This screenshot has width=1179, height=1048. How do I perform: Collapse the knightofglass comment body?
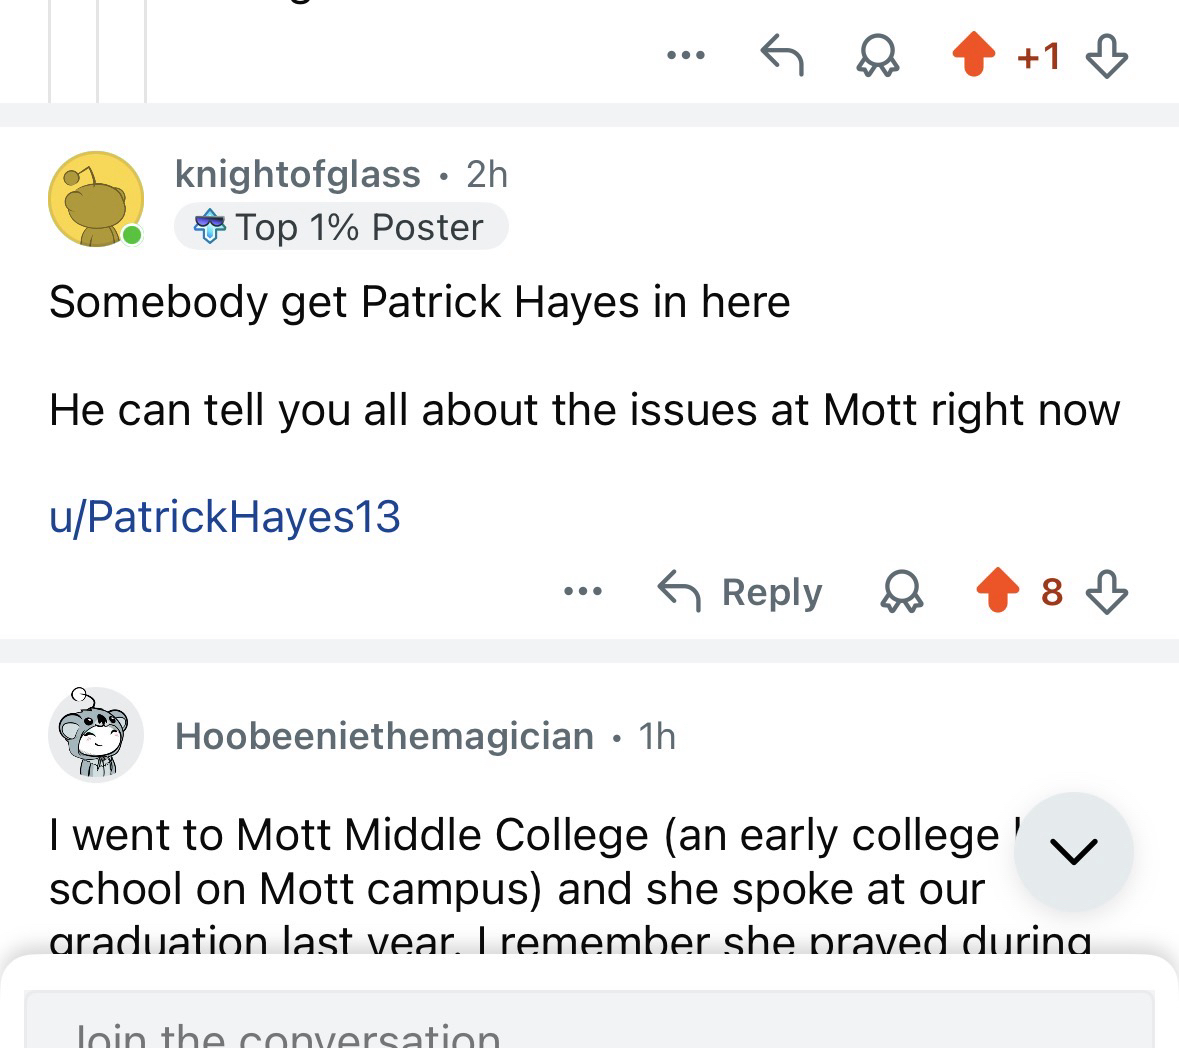point(584,355)
